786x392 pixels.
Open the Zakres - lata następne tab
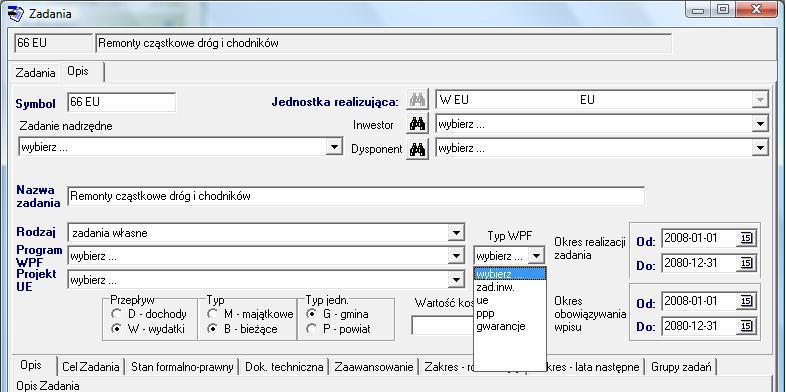tap(594, 367)
